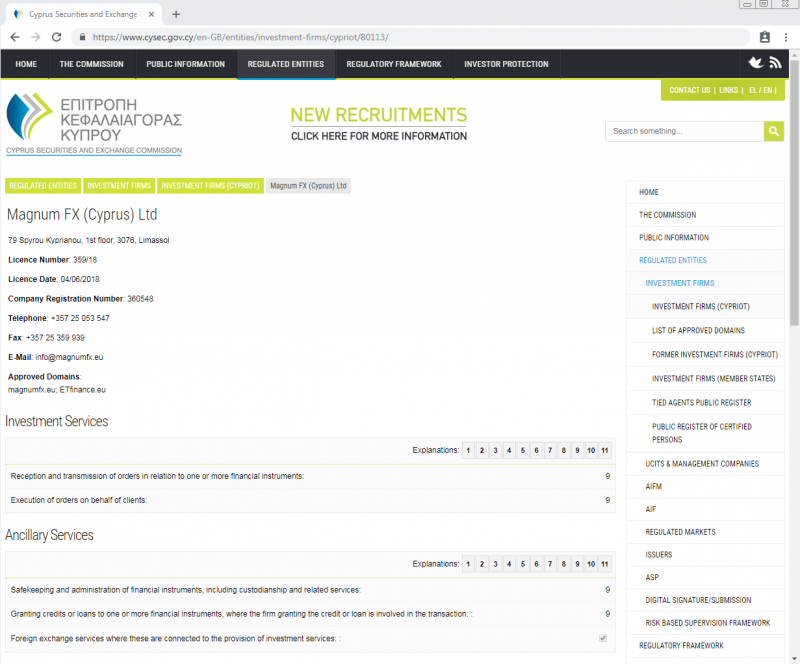Image resolution: width=800 pixels, height=664 pixels.
Task: Open INVESTMENT FIRMS (CYPRIOT) sidebar item
Action: point(705,307)
